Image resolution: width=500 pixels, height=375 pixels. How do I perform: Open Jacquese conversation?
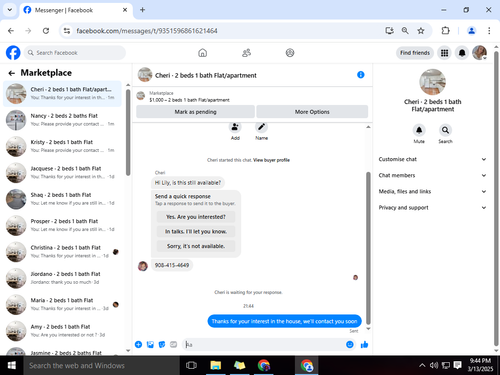click(62, 172)
